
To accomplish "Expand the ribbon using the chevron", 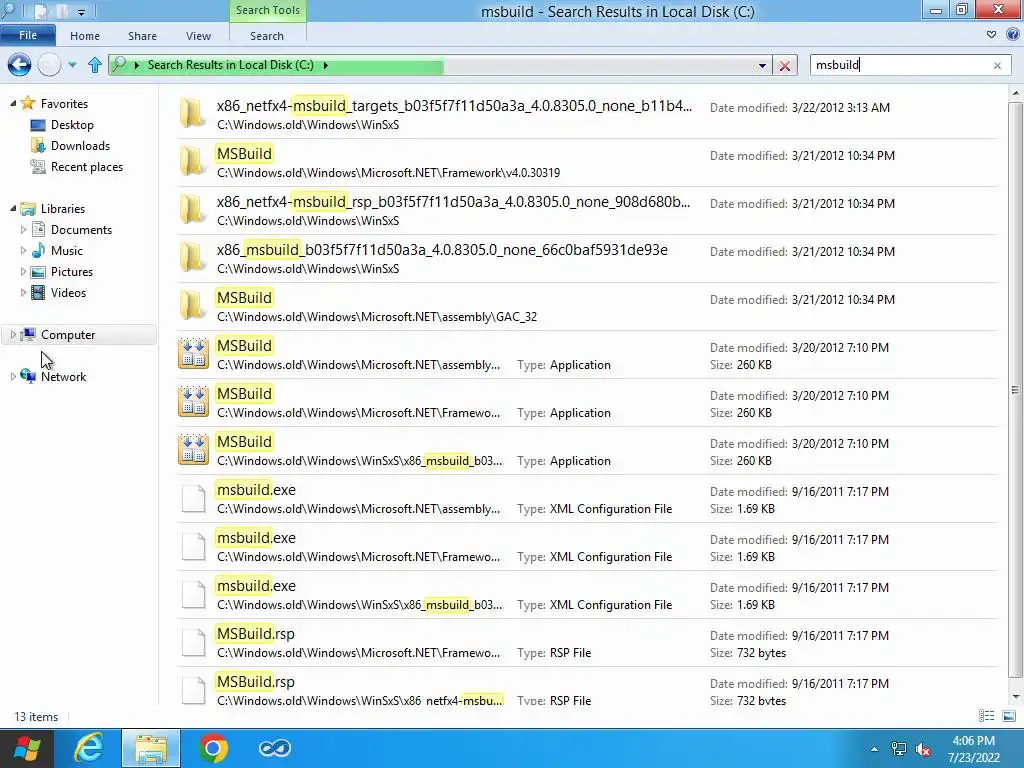I will [x=991, y=35].
